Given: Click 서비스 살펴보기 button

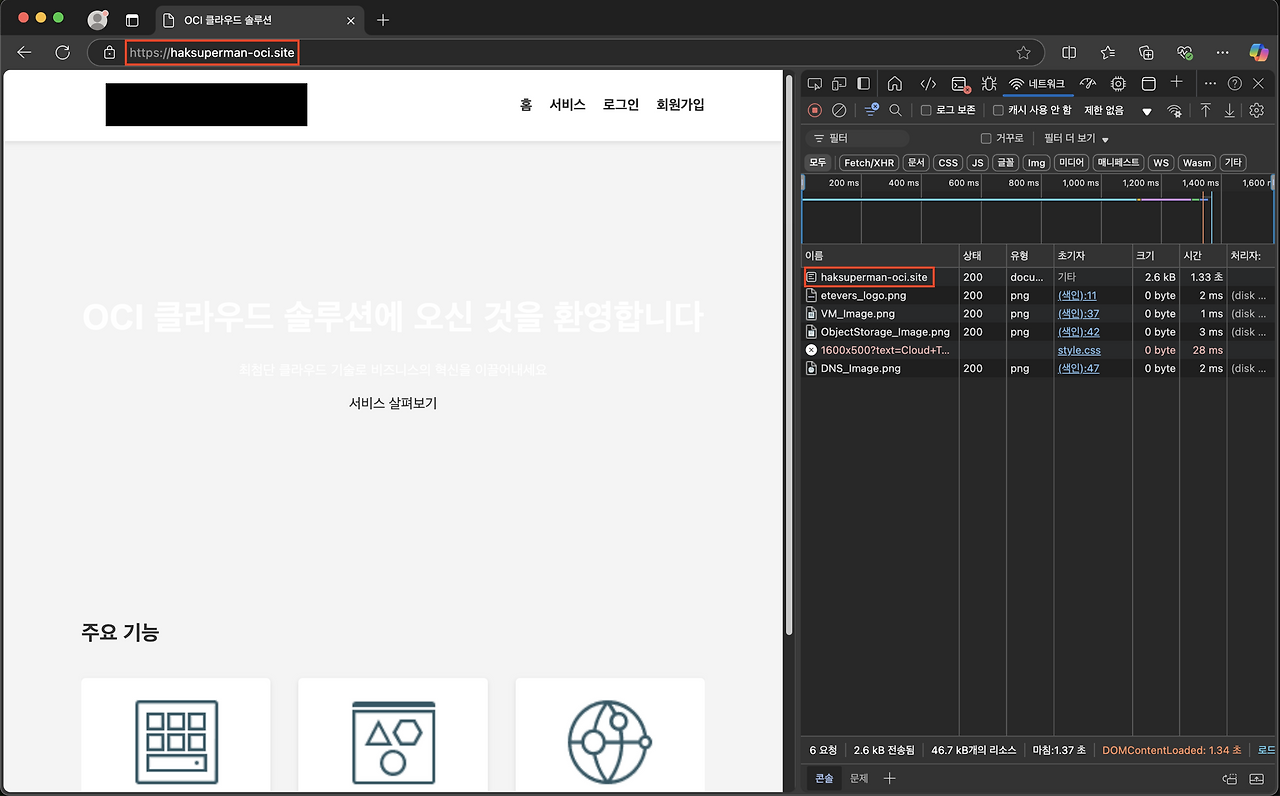Looking at the screenshot, I should tap(393, 403).
